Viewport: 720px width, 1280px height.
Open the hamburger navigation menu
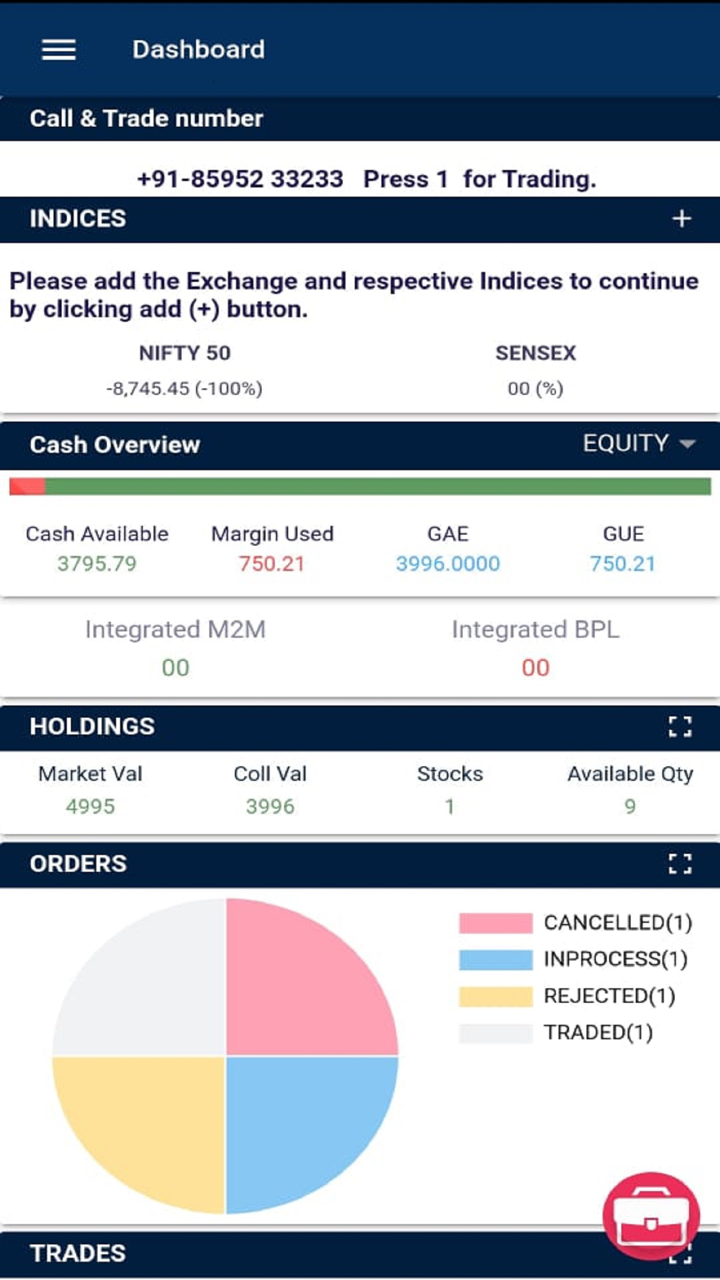59,50
